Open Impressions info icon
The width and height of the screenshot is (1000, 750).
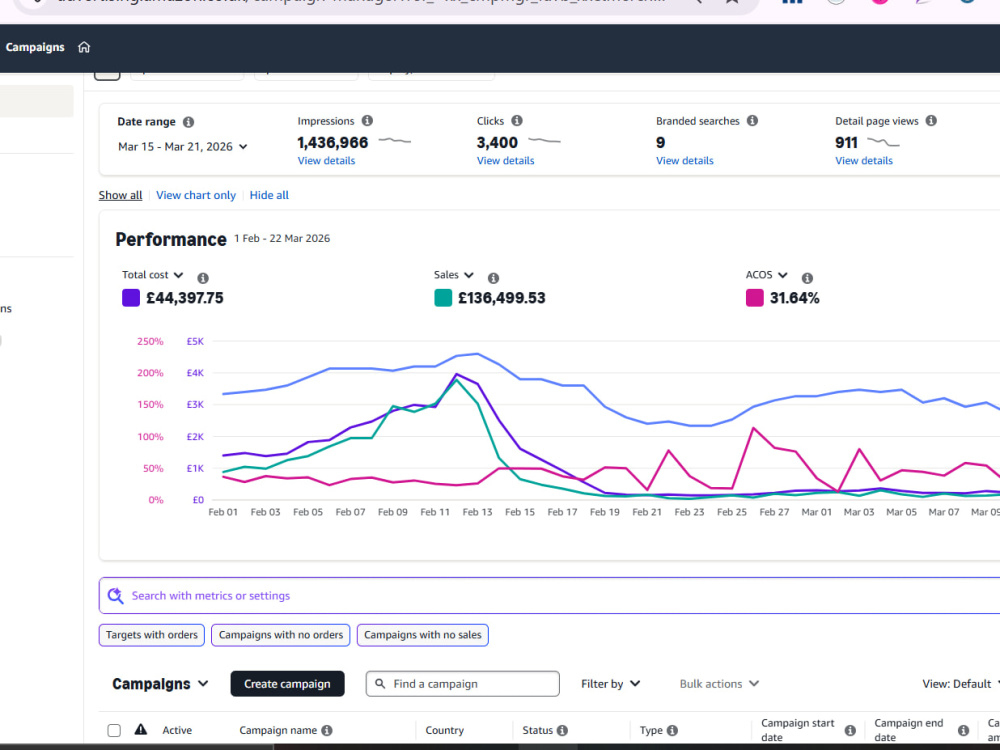tap(367, 121)
